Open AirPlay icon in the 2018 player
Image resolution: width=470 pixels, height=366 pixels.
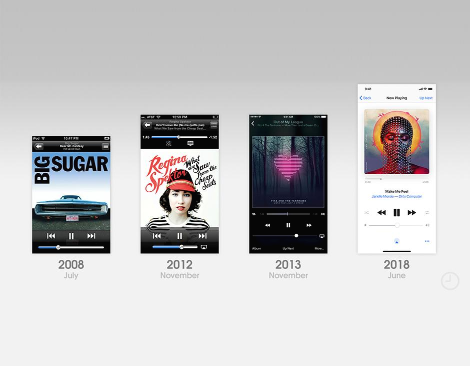397,241
